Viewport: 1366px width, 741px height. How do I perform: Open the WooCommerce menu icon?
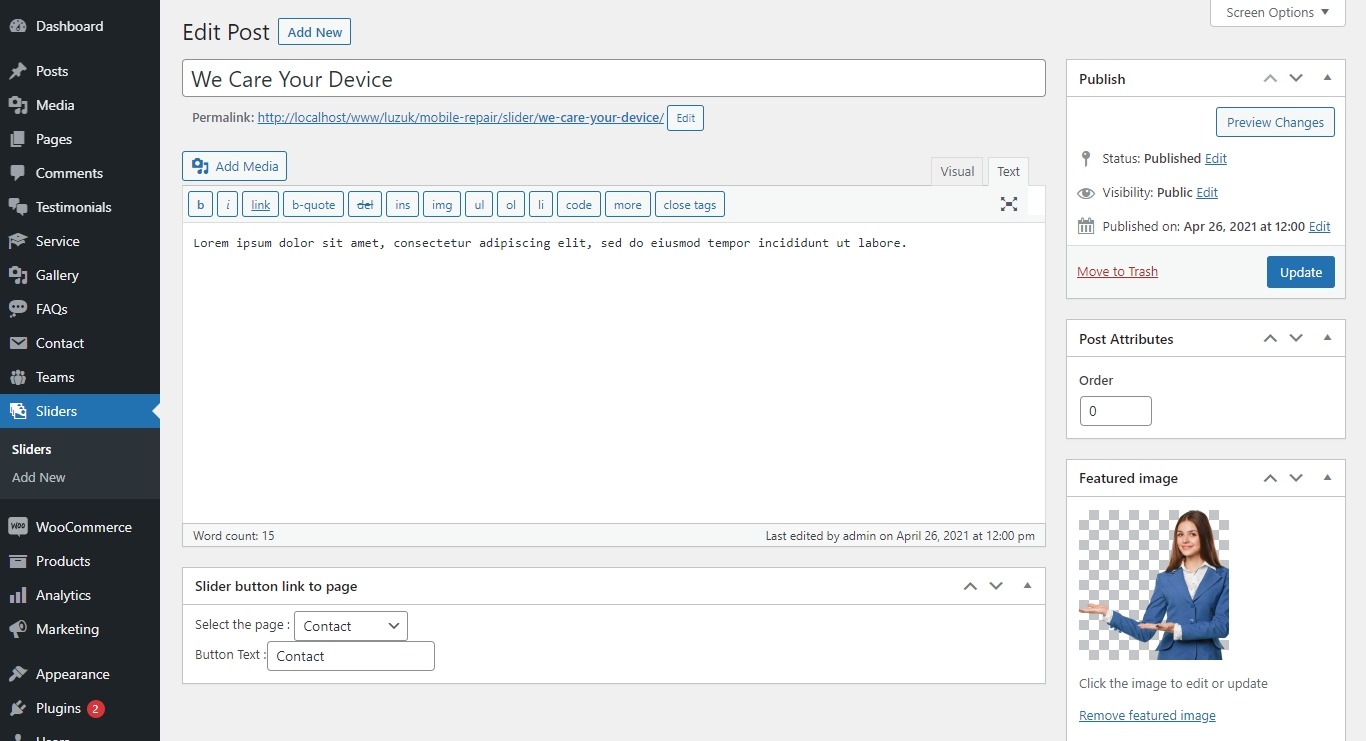tap(17, 527)
